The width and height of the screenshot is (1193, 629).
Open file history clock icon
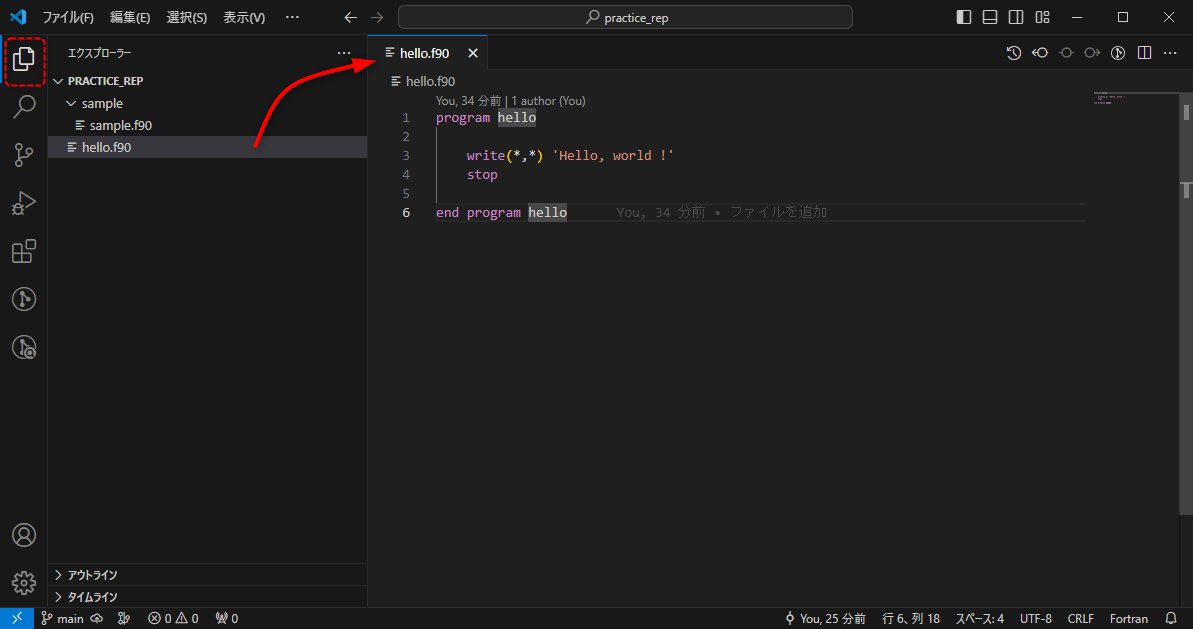(1013, 52)
